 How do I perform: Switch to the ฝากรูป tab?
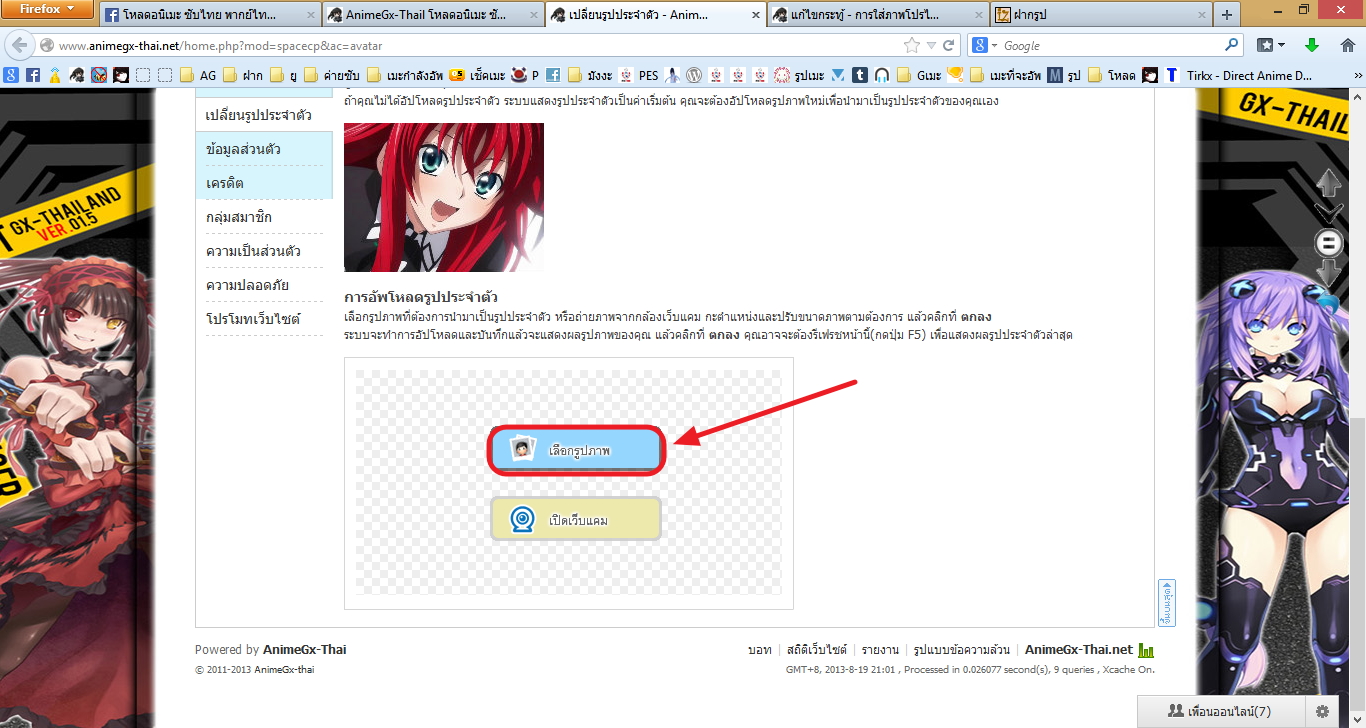point(1100,15)
